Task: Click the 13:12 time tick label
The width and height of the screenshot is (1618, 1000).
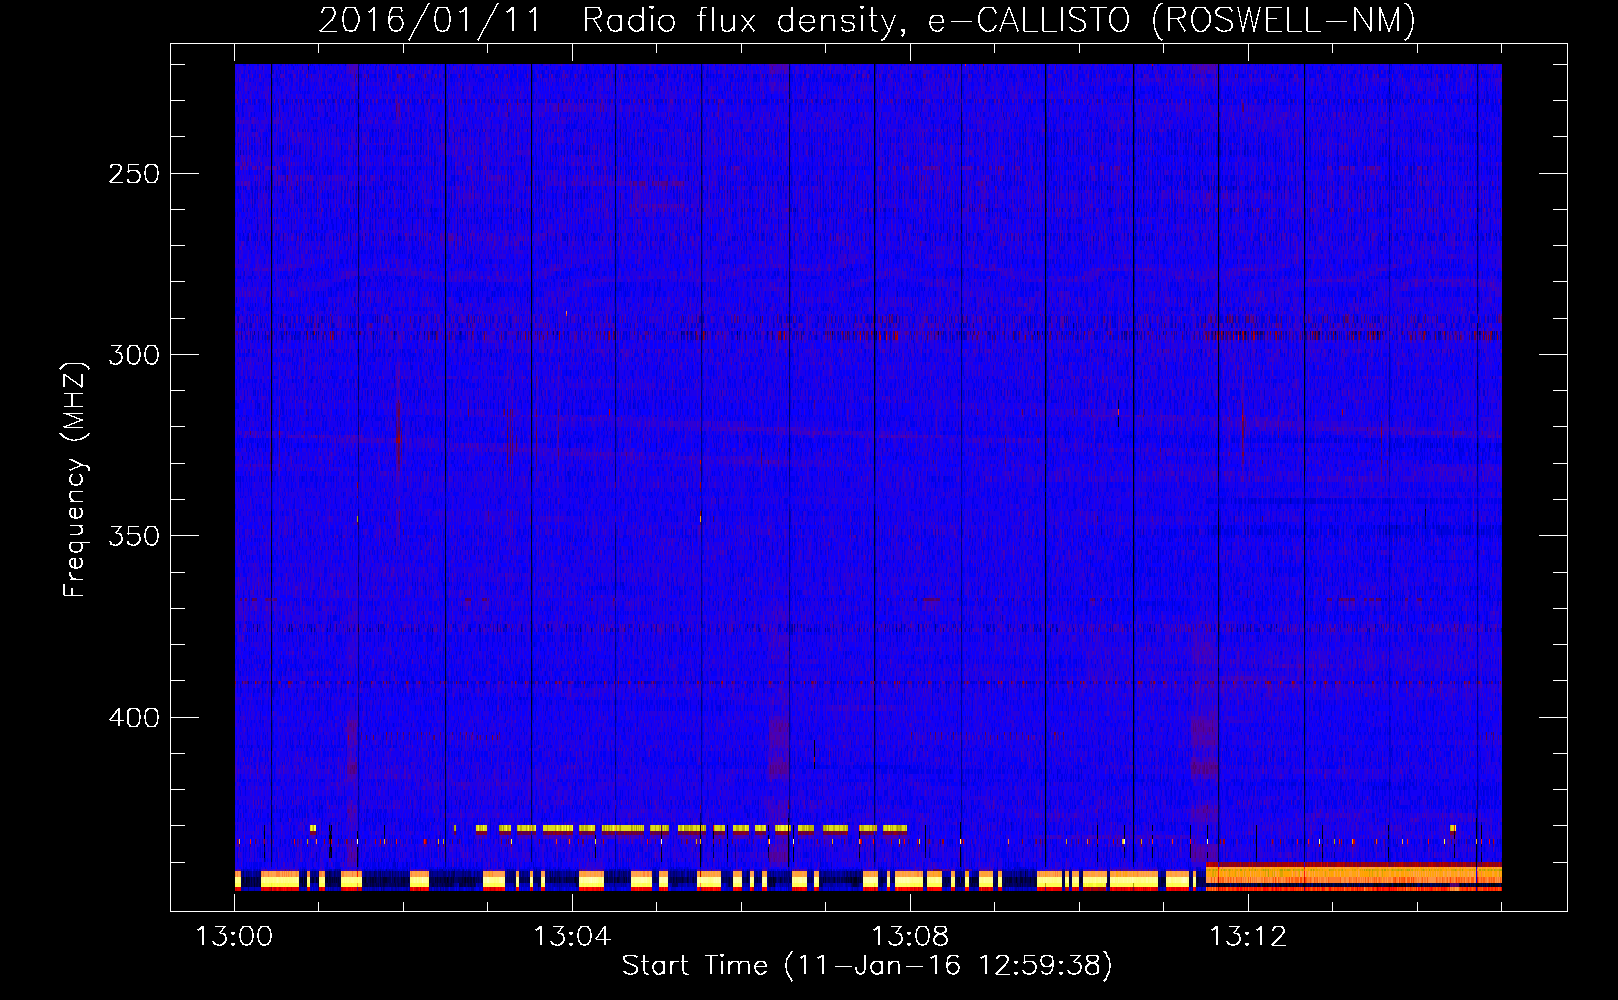Action: pyautogui.click(x=1248, y=937)
